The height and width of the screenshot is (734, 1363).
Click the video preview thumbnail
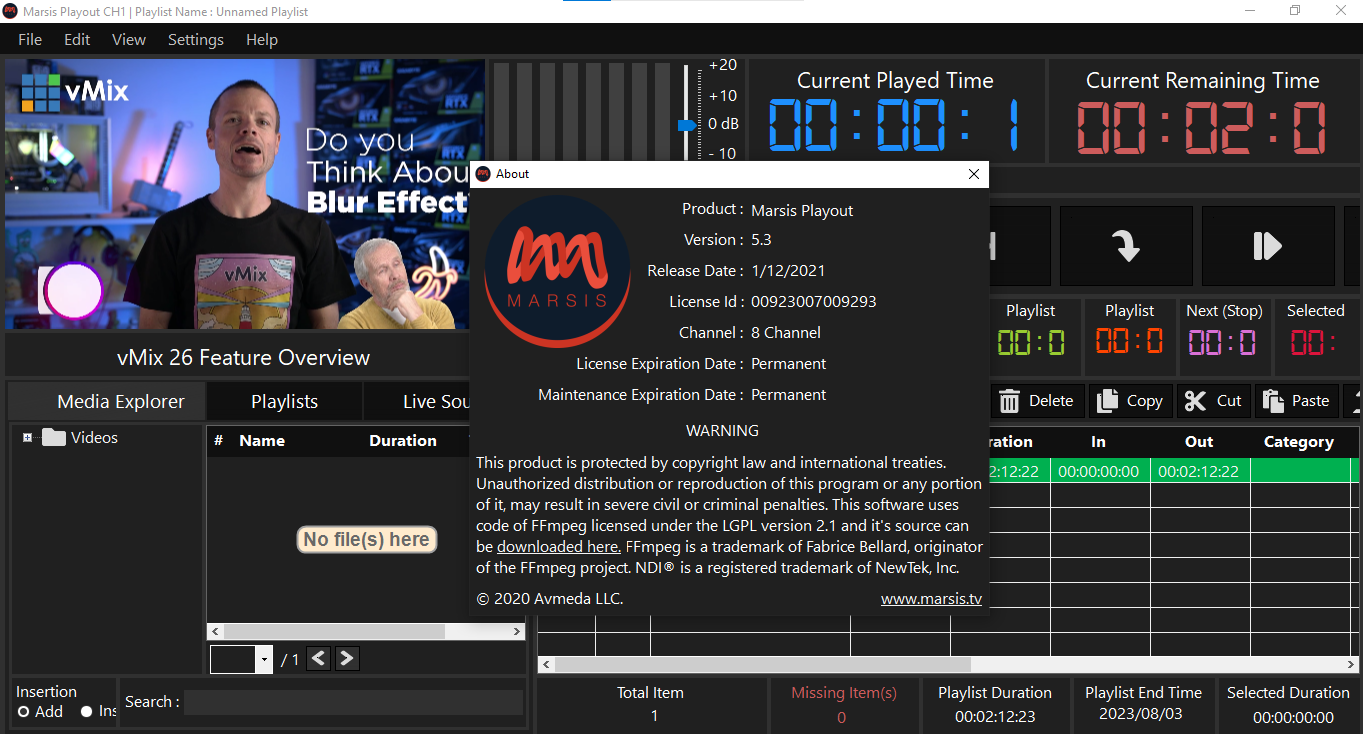click(243, 194)
